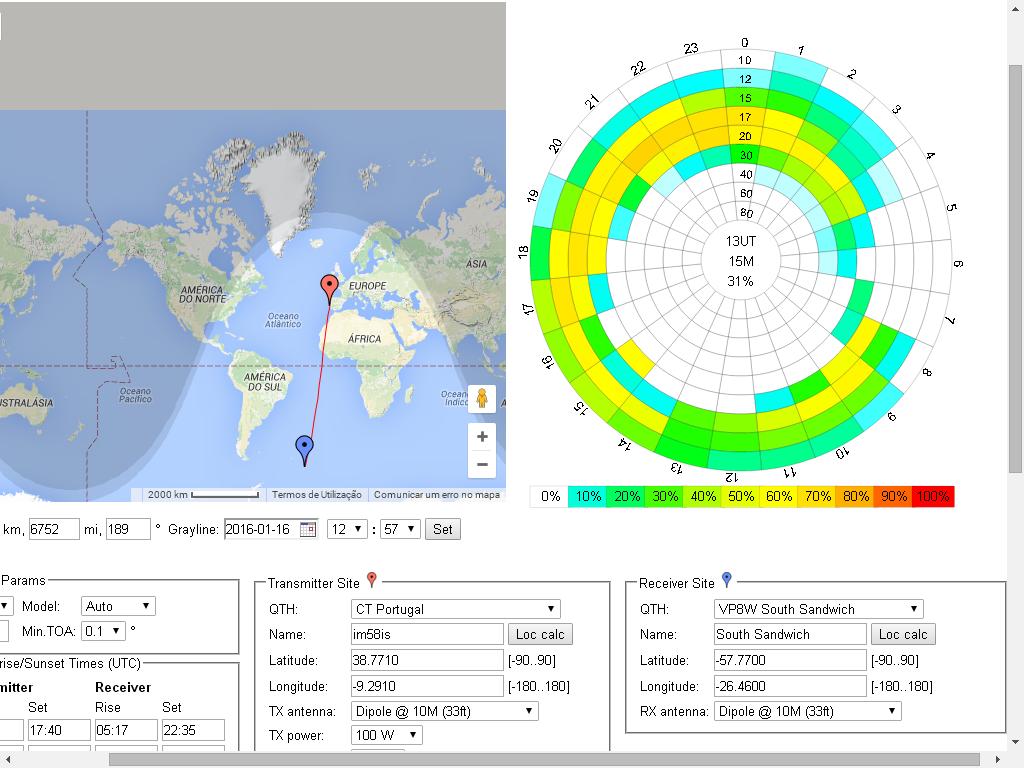Click the transmitter Latitude input field

427,660
